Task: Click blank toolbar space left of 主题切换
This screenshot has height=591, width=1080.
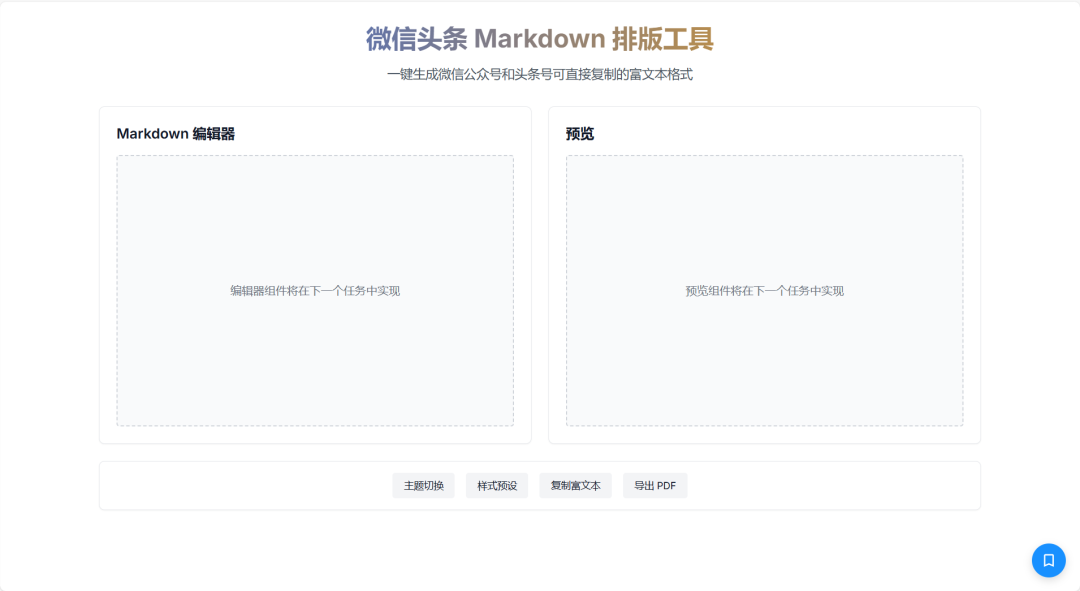Action: click(x=250, y=486)
